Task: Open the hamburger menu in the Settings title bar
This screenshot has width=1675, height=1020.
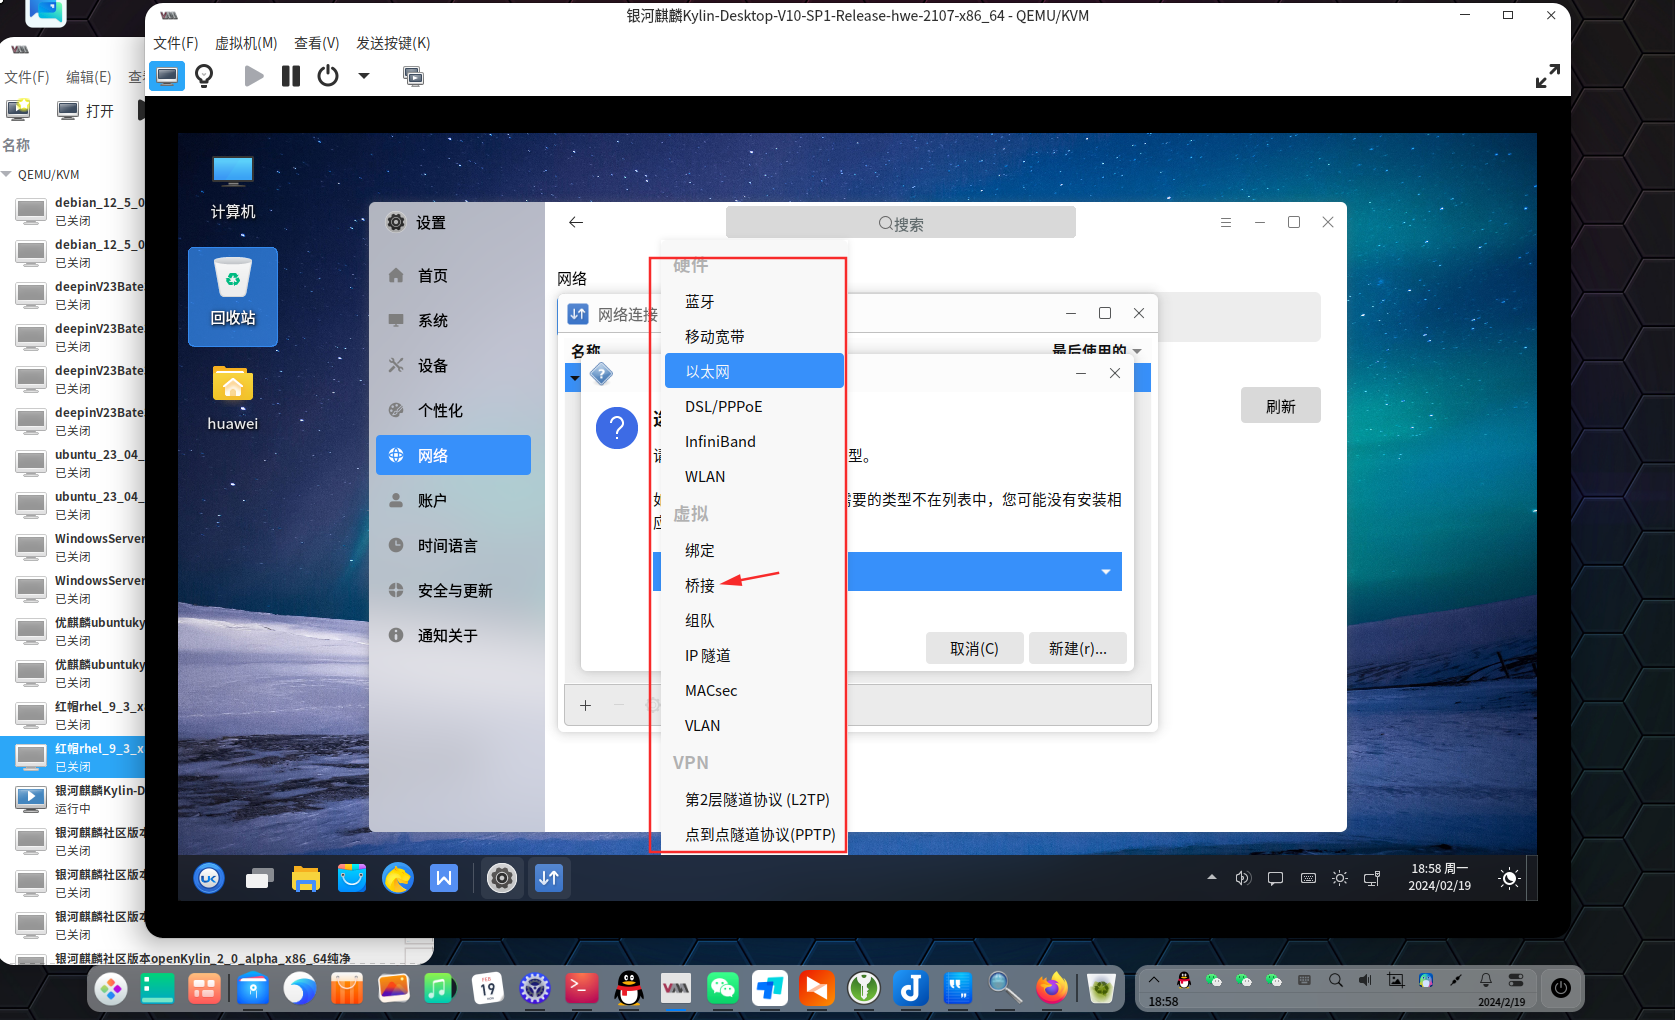Action: pyautogui.click(x=1226, y=222)
